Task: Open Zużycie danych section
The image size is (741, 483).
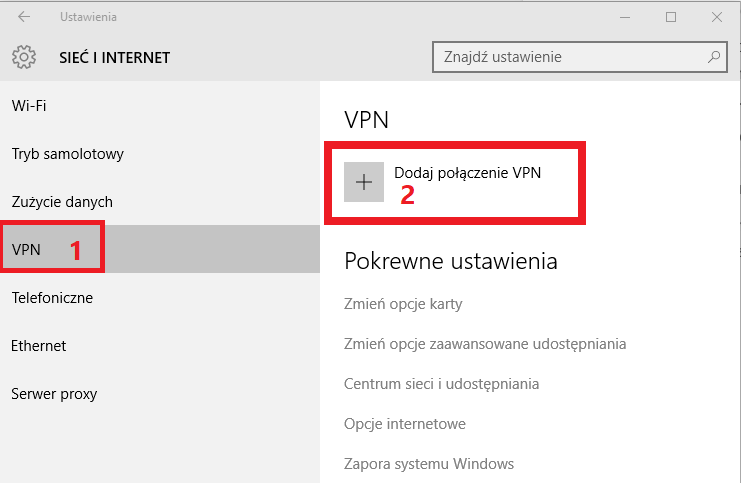Action: (62, 202)
